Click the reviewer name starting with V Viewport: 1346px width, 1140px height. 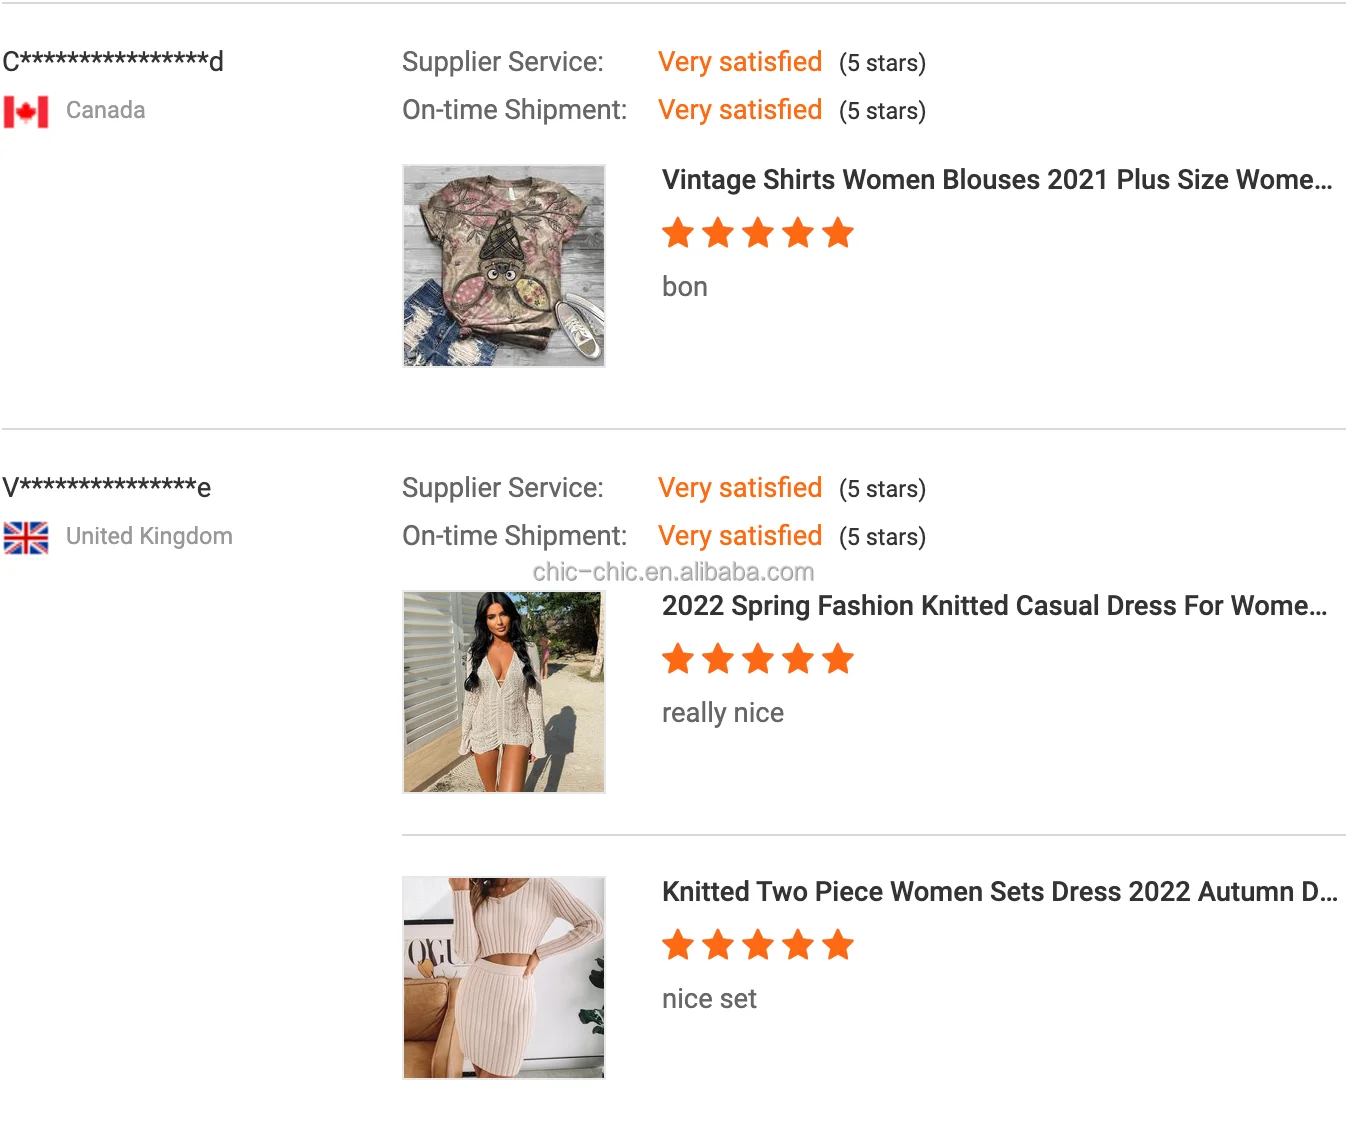[106, 487]
